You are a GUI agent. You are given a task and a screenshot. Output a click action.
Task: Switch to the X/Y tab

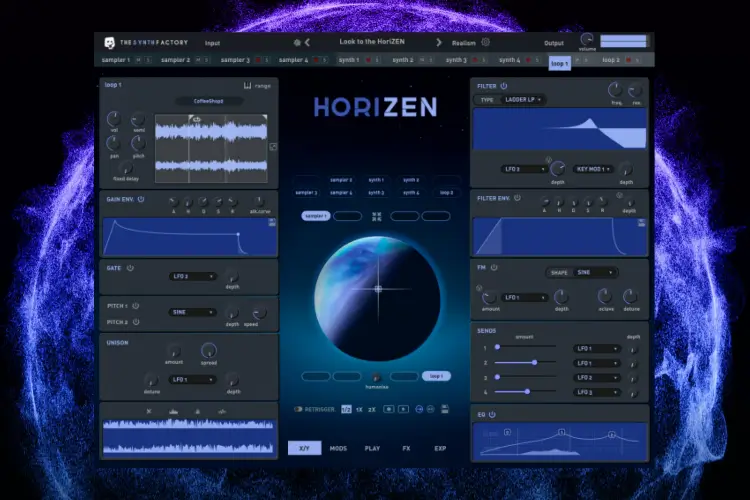click(x=304, y=448)
